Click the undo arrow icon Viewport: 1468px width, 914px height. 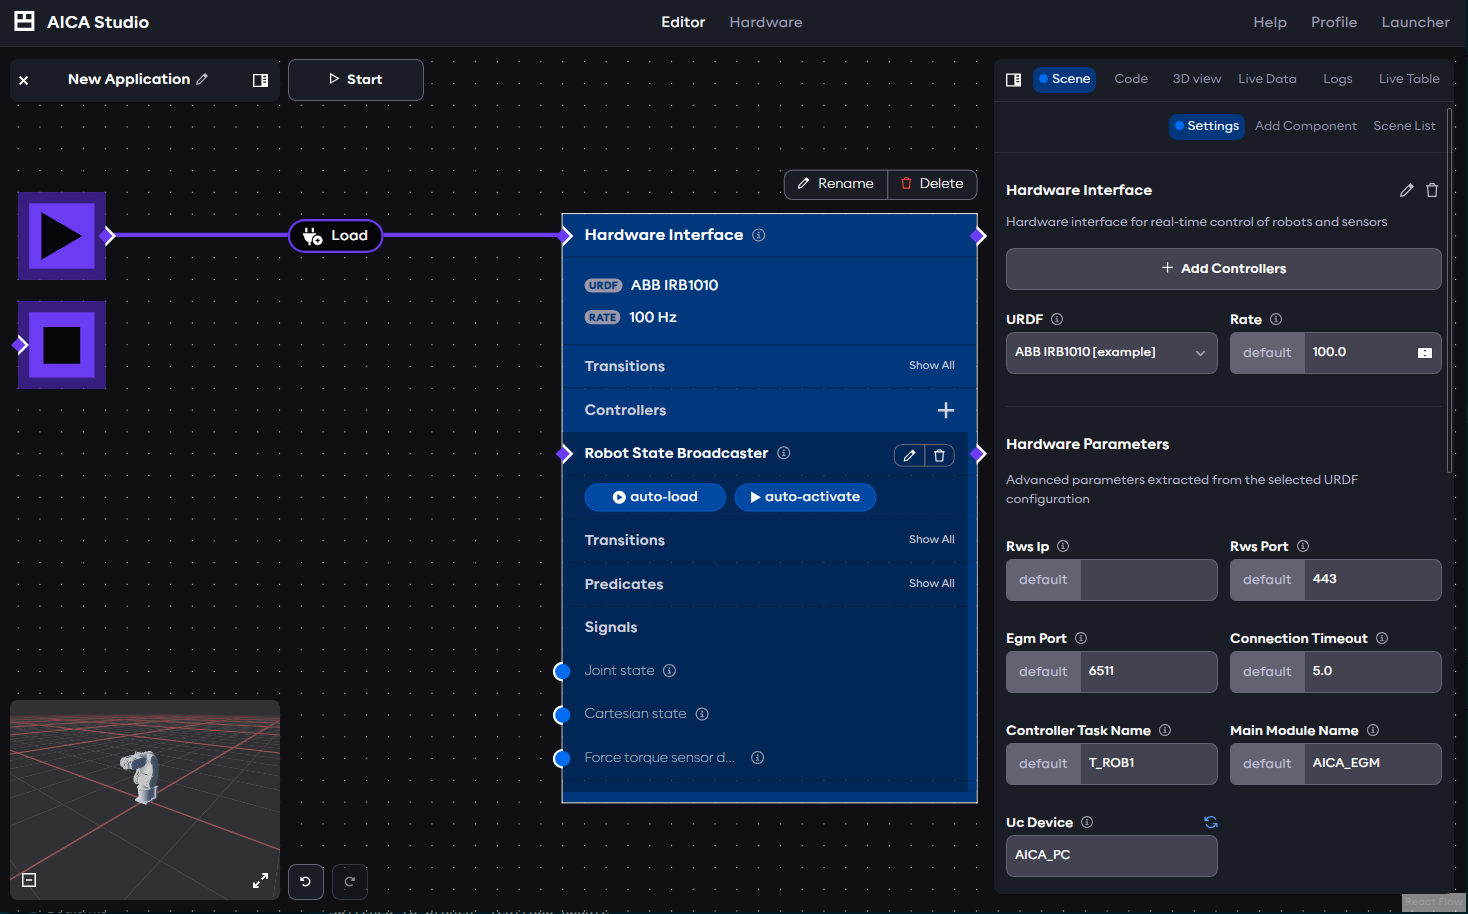[305, 882]
